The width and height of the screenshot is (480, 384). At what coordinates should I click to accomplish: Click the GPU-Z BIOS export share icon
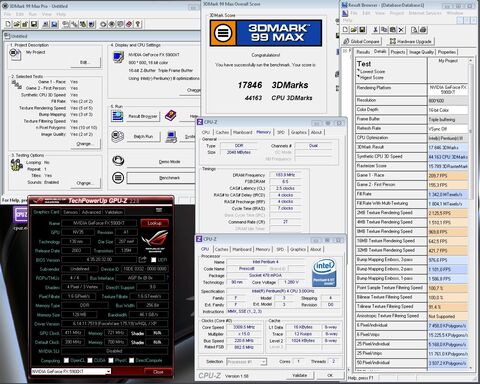click(142, 259)
